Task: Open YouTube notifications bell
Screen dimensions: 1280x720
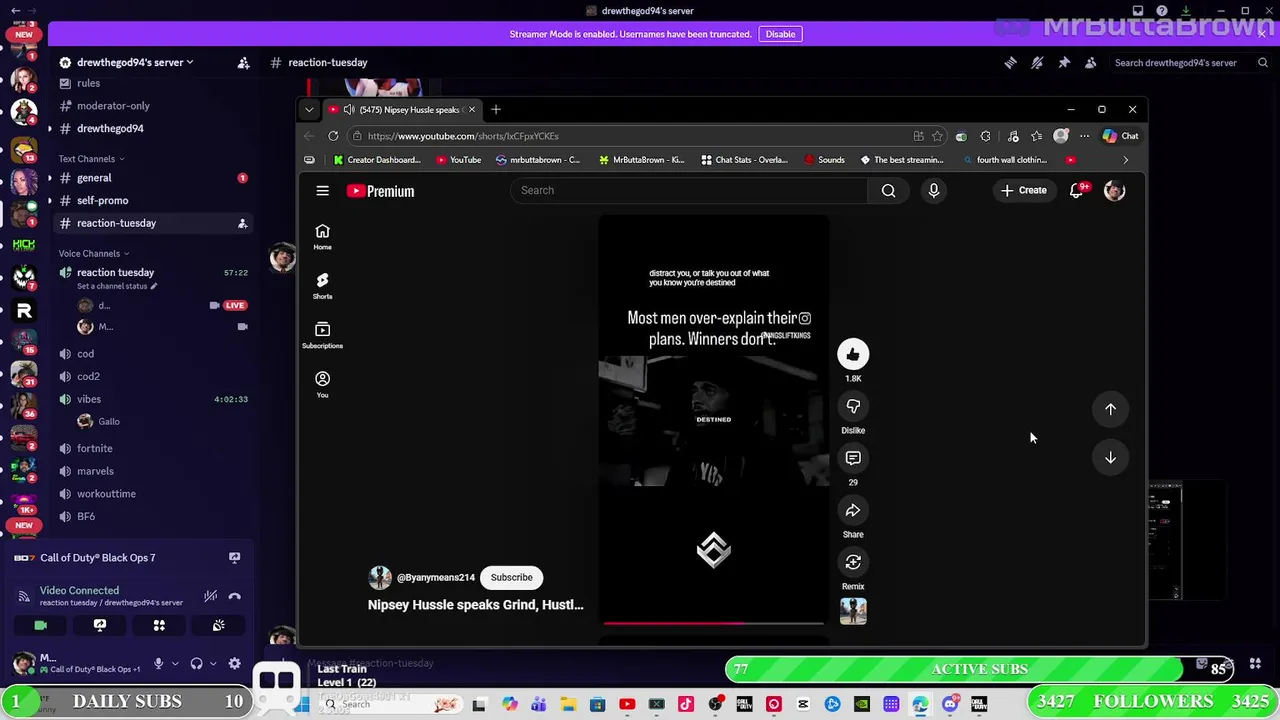Action: (x=1077, y=190)
